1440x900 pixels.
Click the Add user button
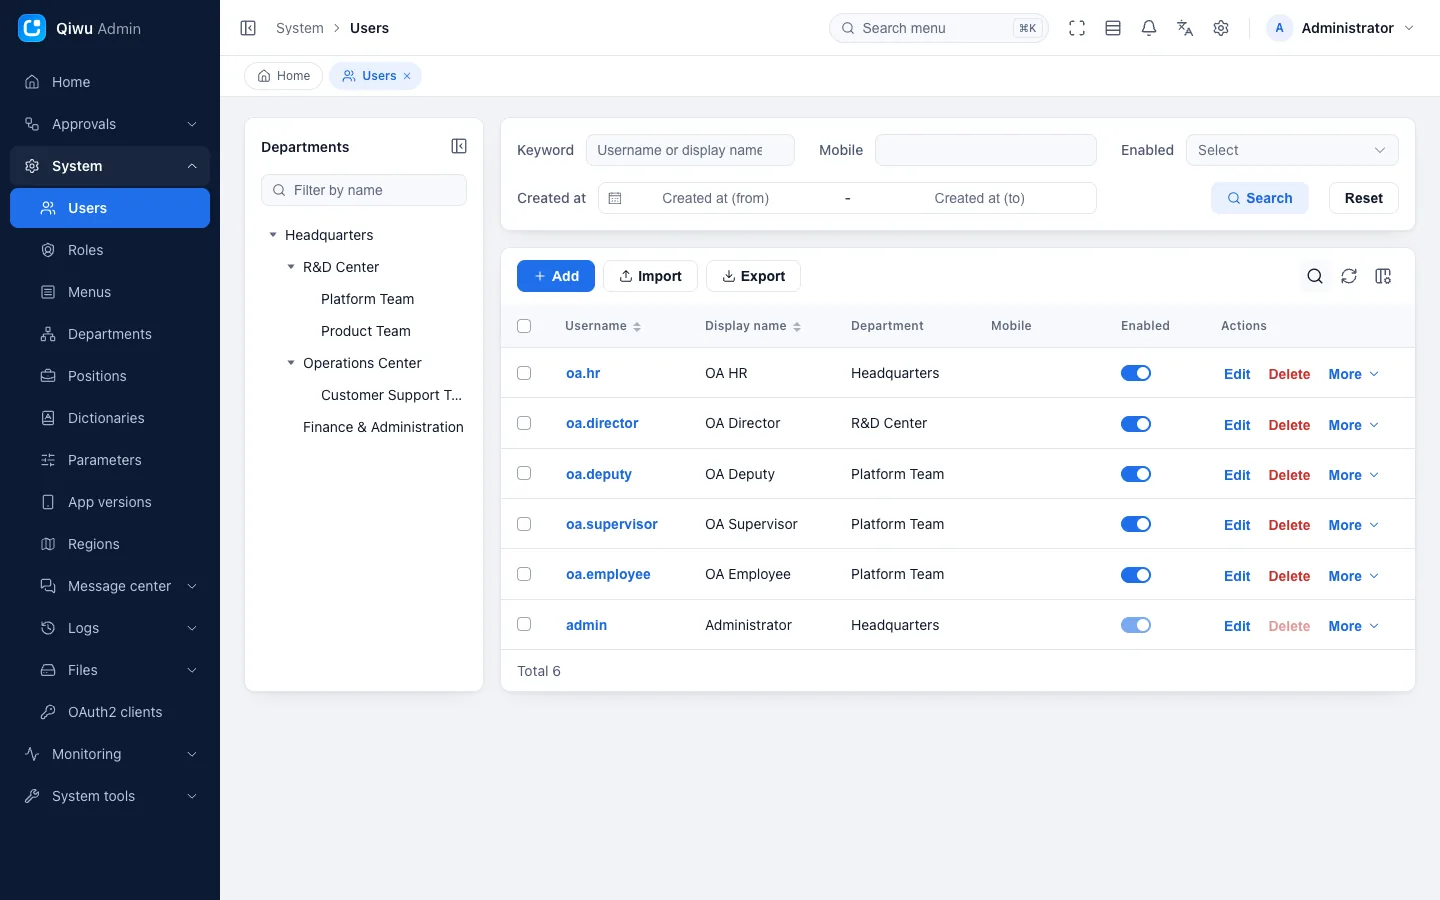(556, 276)
